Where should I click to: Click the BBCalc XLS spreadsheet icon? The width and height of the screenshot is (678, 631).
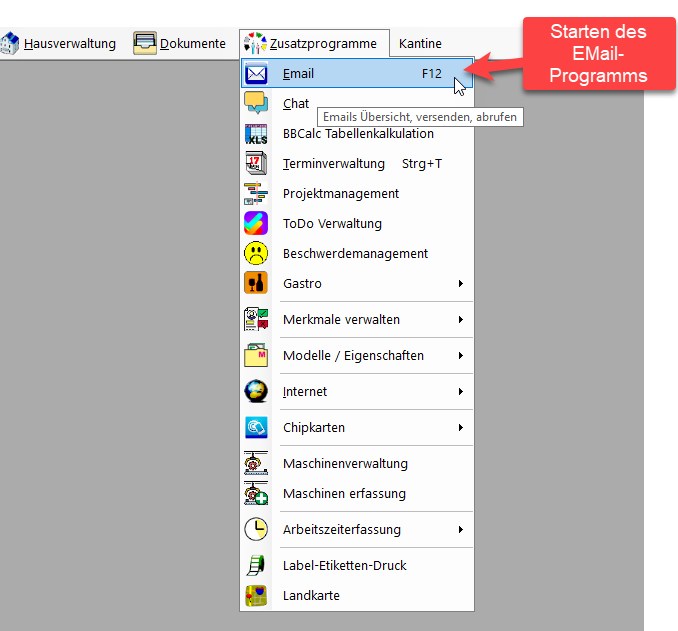click(x=256, y=134)
